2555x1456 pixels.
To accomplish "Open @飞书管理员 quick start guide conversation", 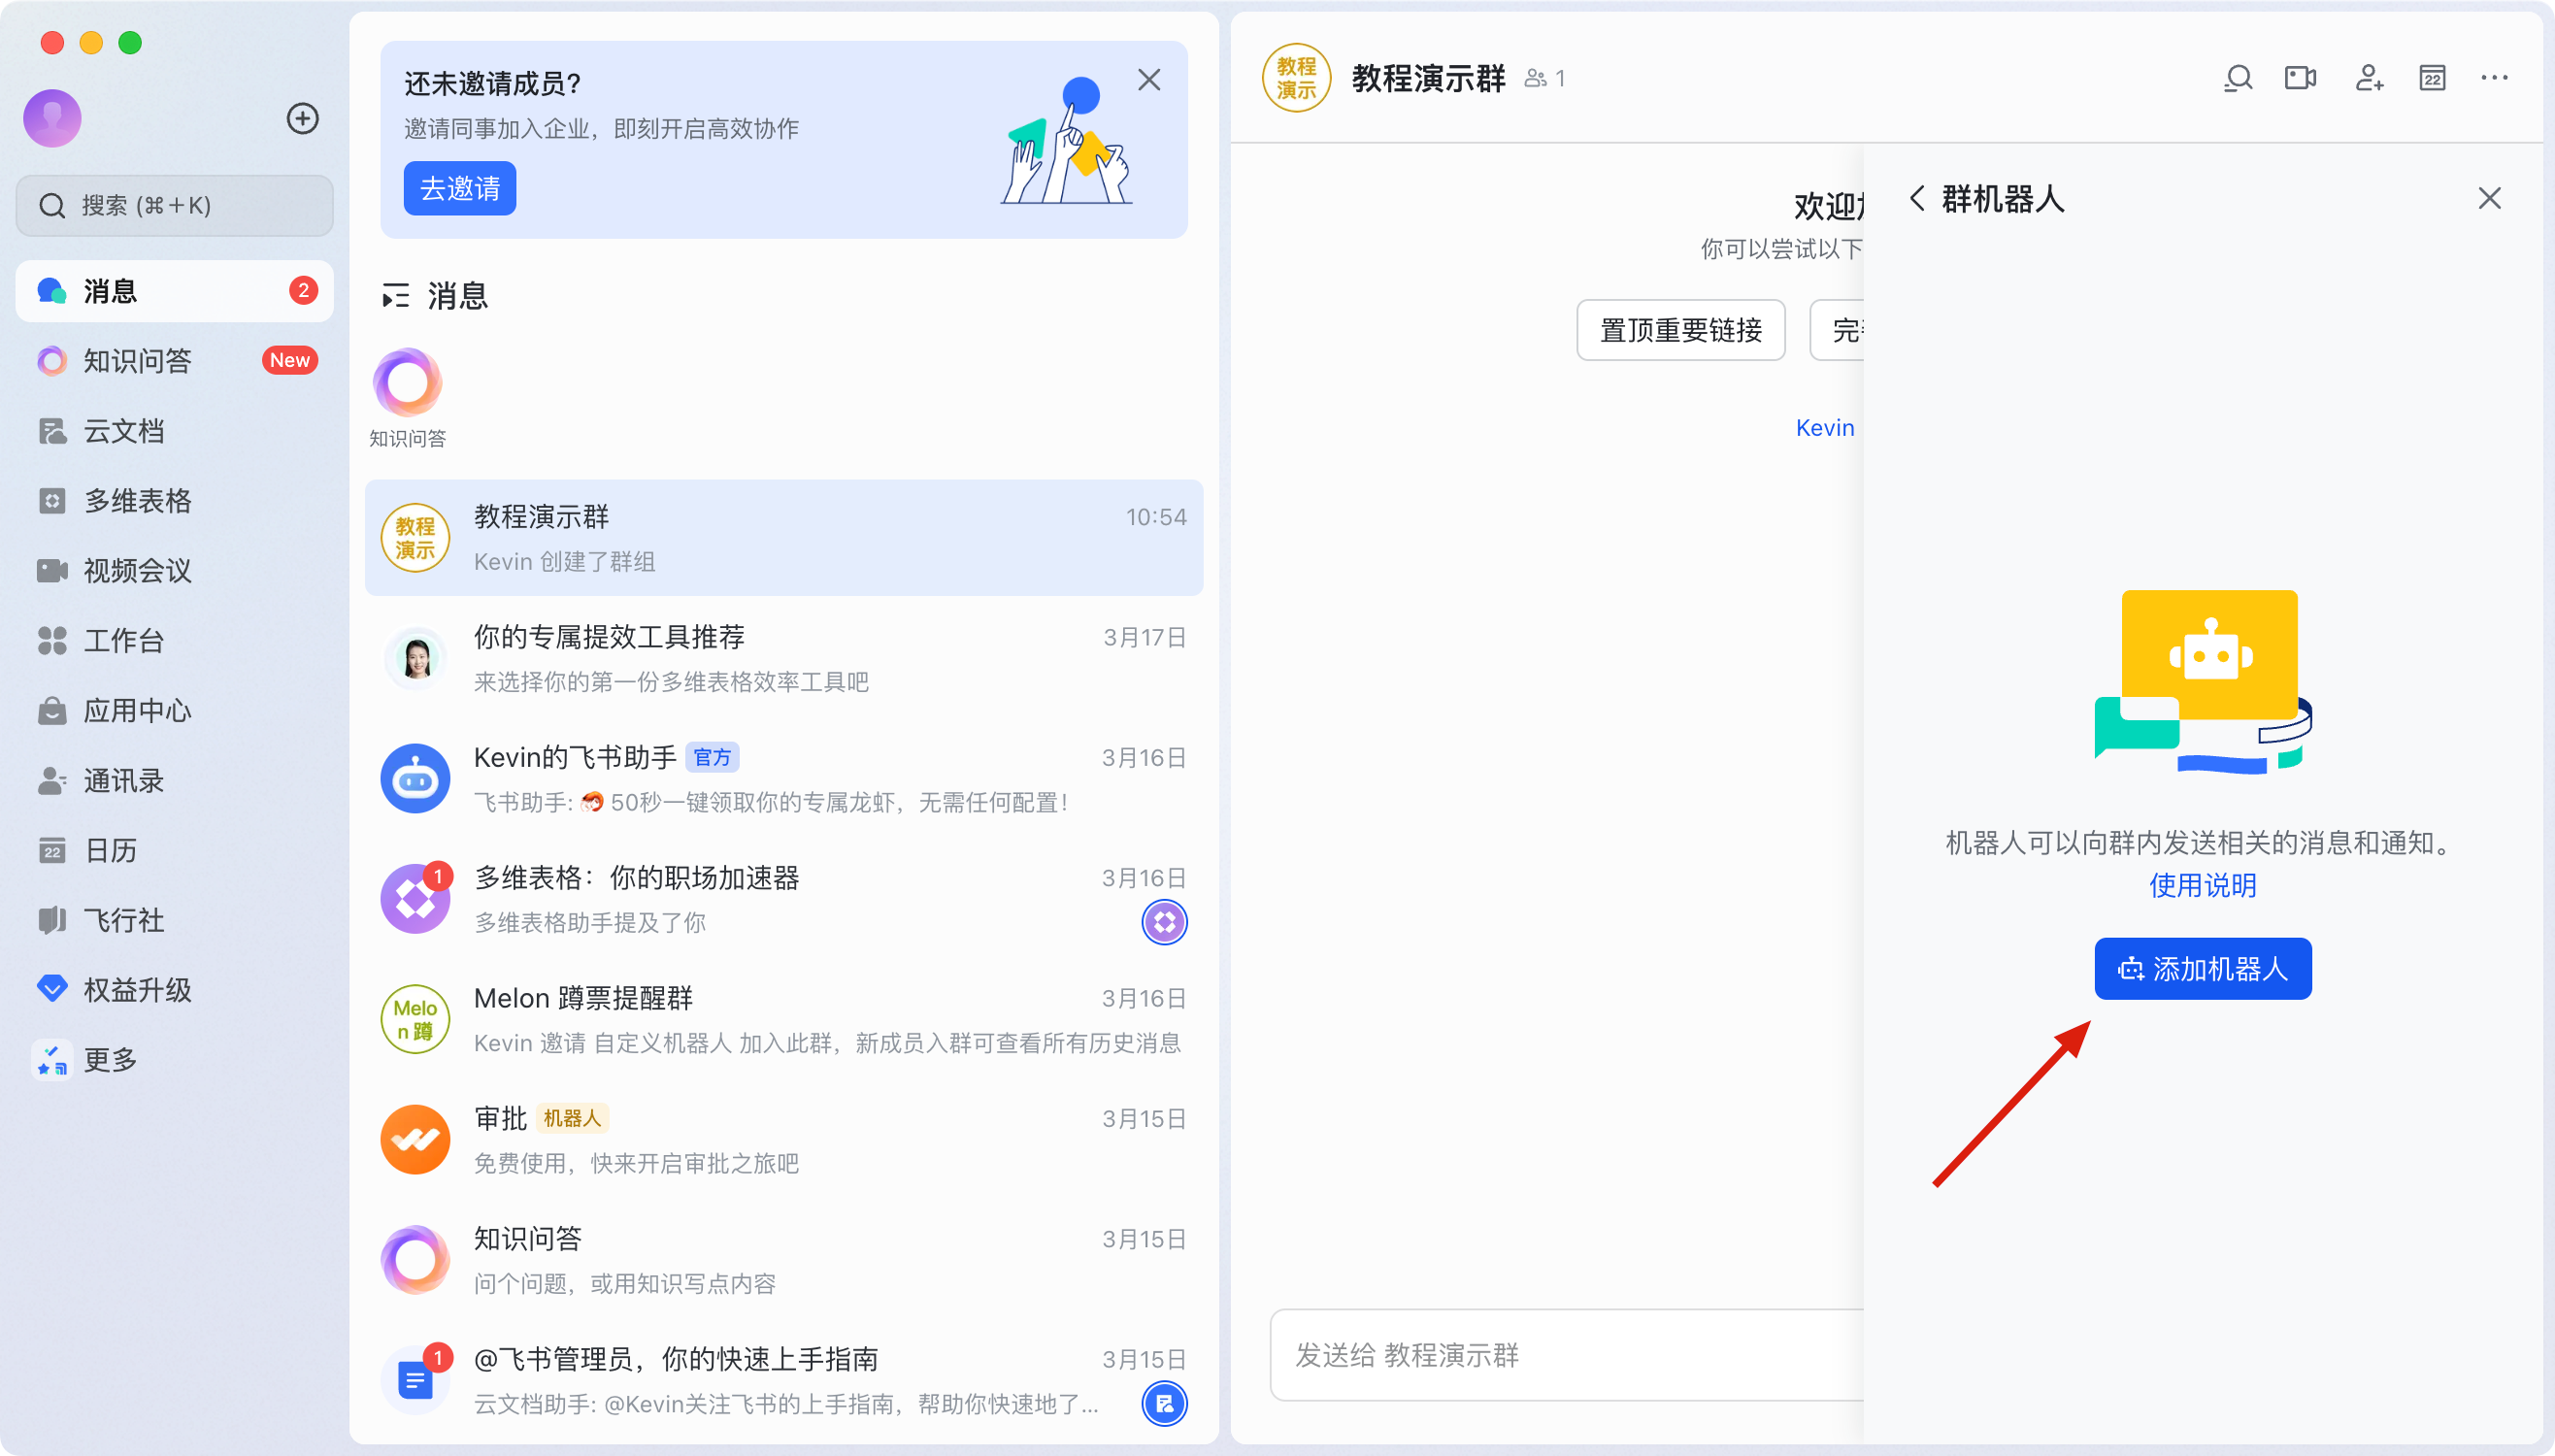I will pyautogui.click(x=784, y=1381).
